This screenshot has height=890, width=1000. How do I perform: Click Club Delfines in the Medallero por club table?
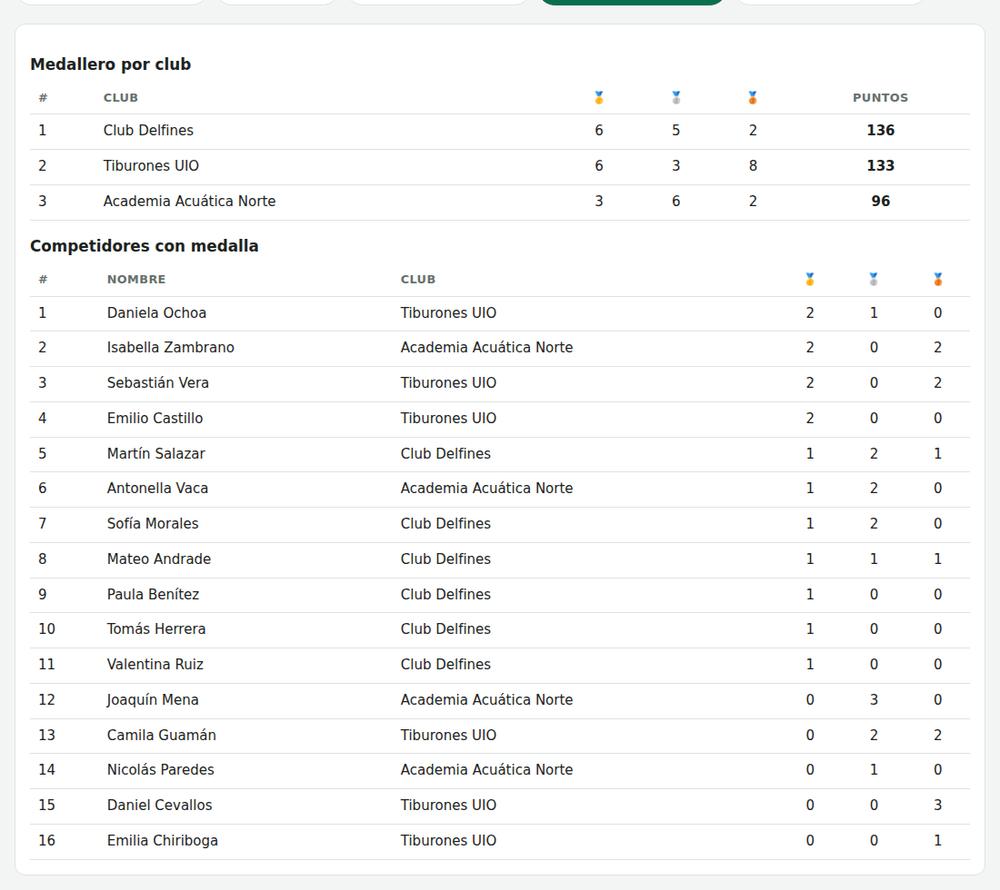pyautogui.click(x=149, y=130)
